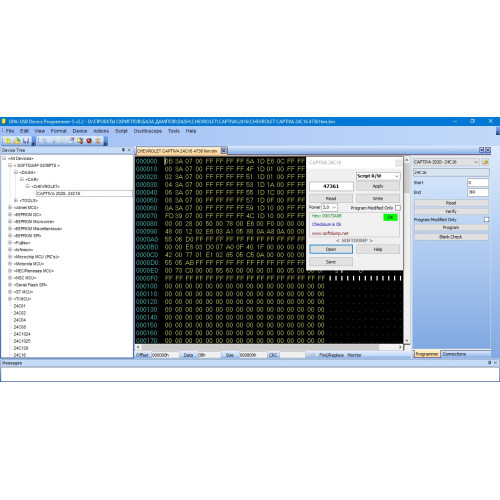Enable Program Modified Only in Programmer panel

[x=486, y=219]
